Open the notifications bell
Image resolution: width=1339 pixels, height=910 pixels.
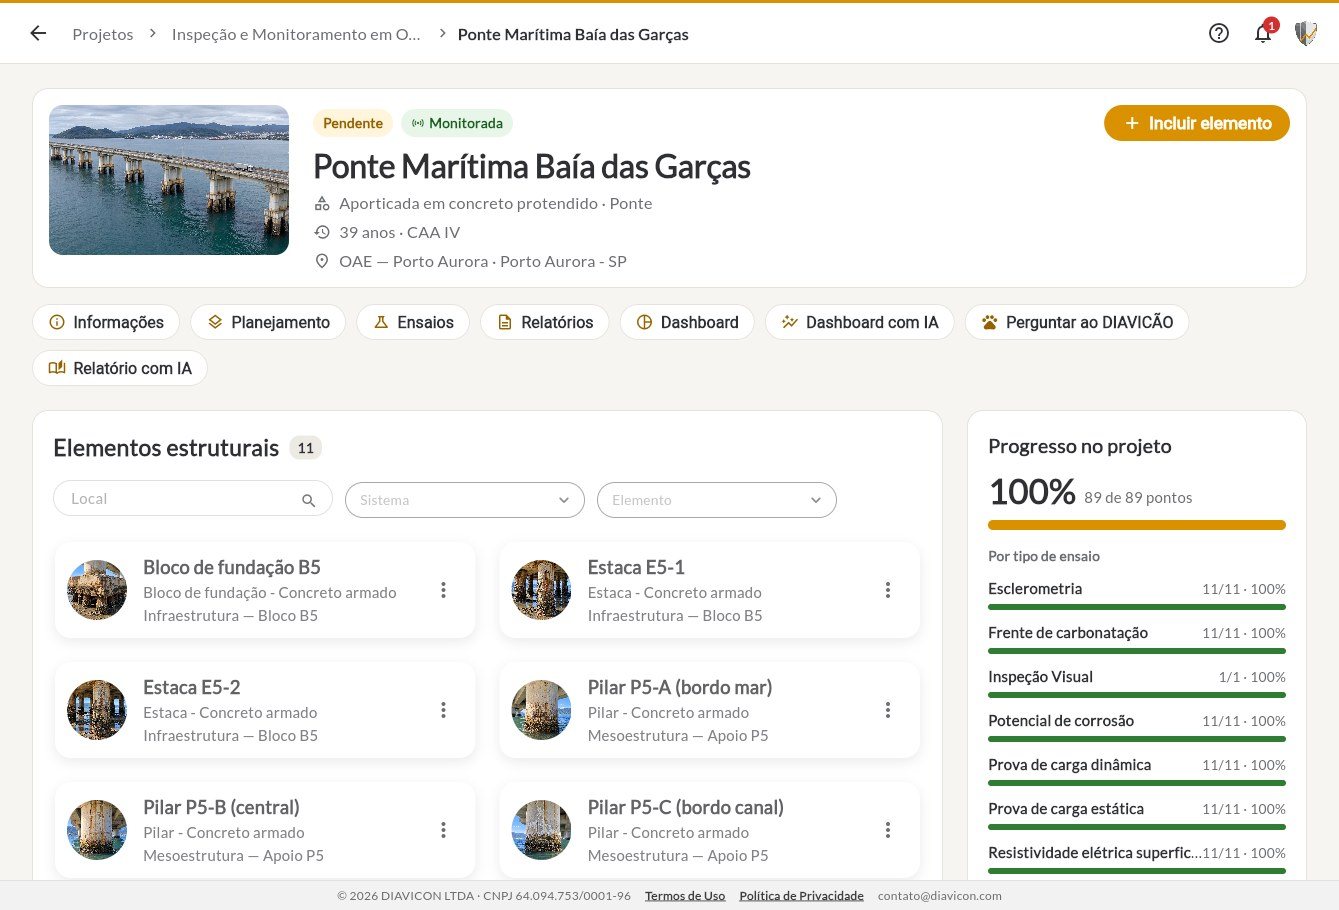(1263, 33)
